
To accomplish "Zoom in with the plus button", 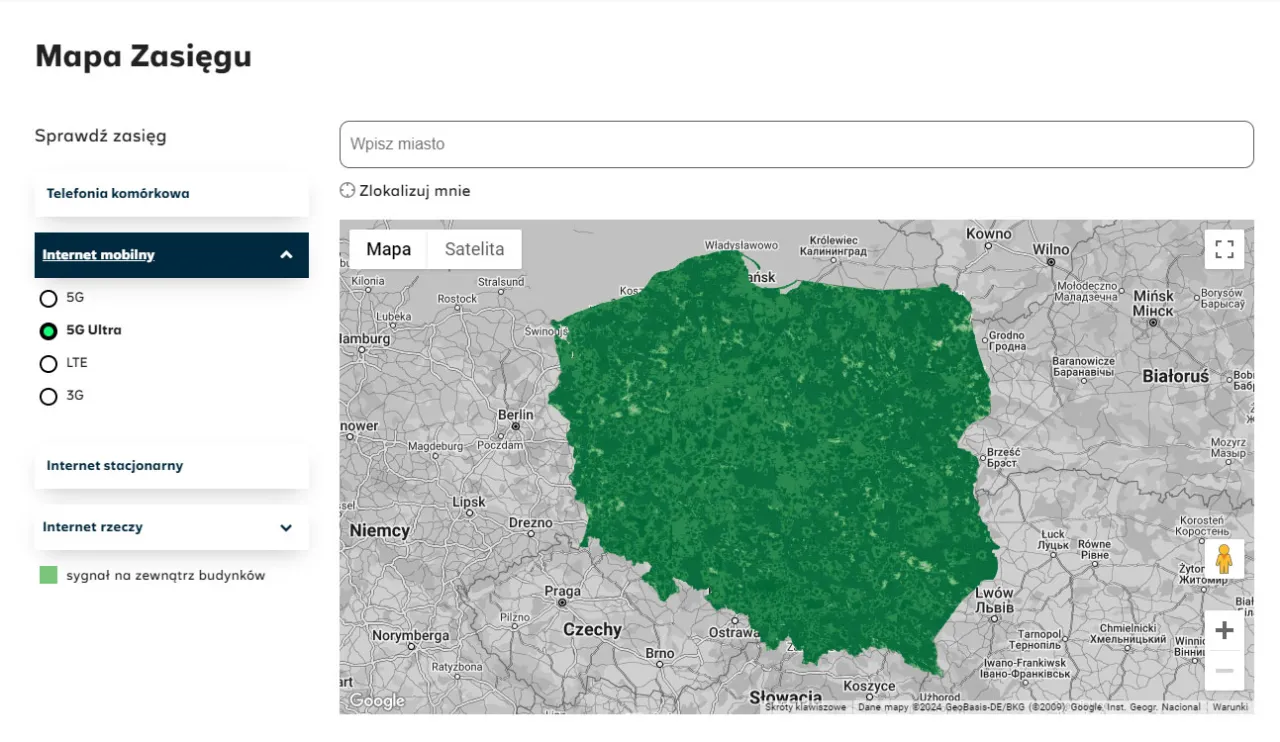I will coord(1224,631).
